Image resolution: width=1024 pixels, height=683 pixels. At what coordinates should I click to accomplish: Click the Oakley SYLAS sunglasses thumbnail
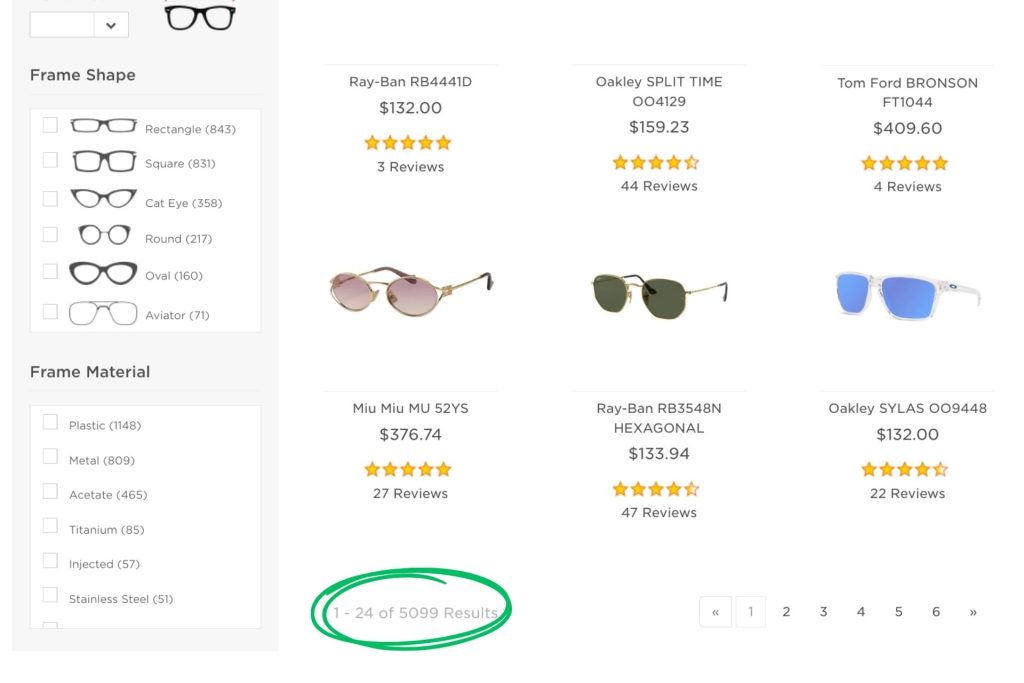coord(906,292)
